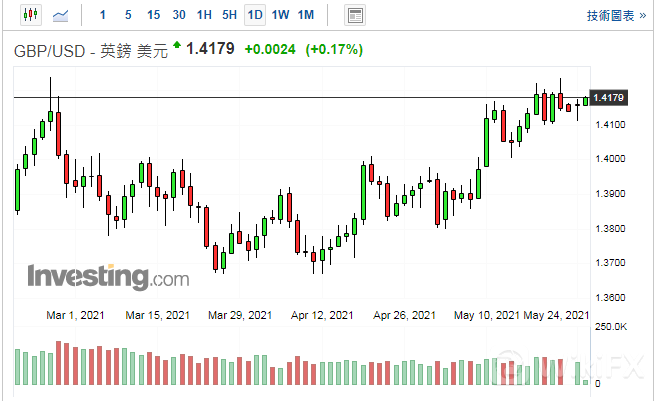The height and width of the screenshot is (401, 655).
Task: Select the 5 minute timeframe
Action: (128, 15)
